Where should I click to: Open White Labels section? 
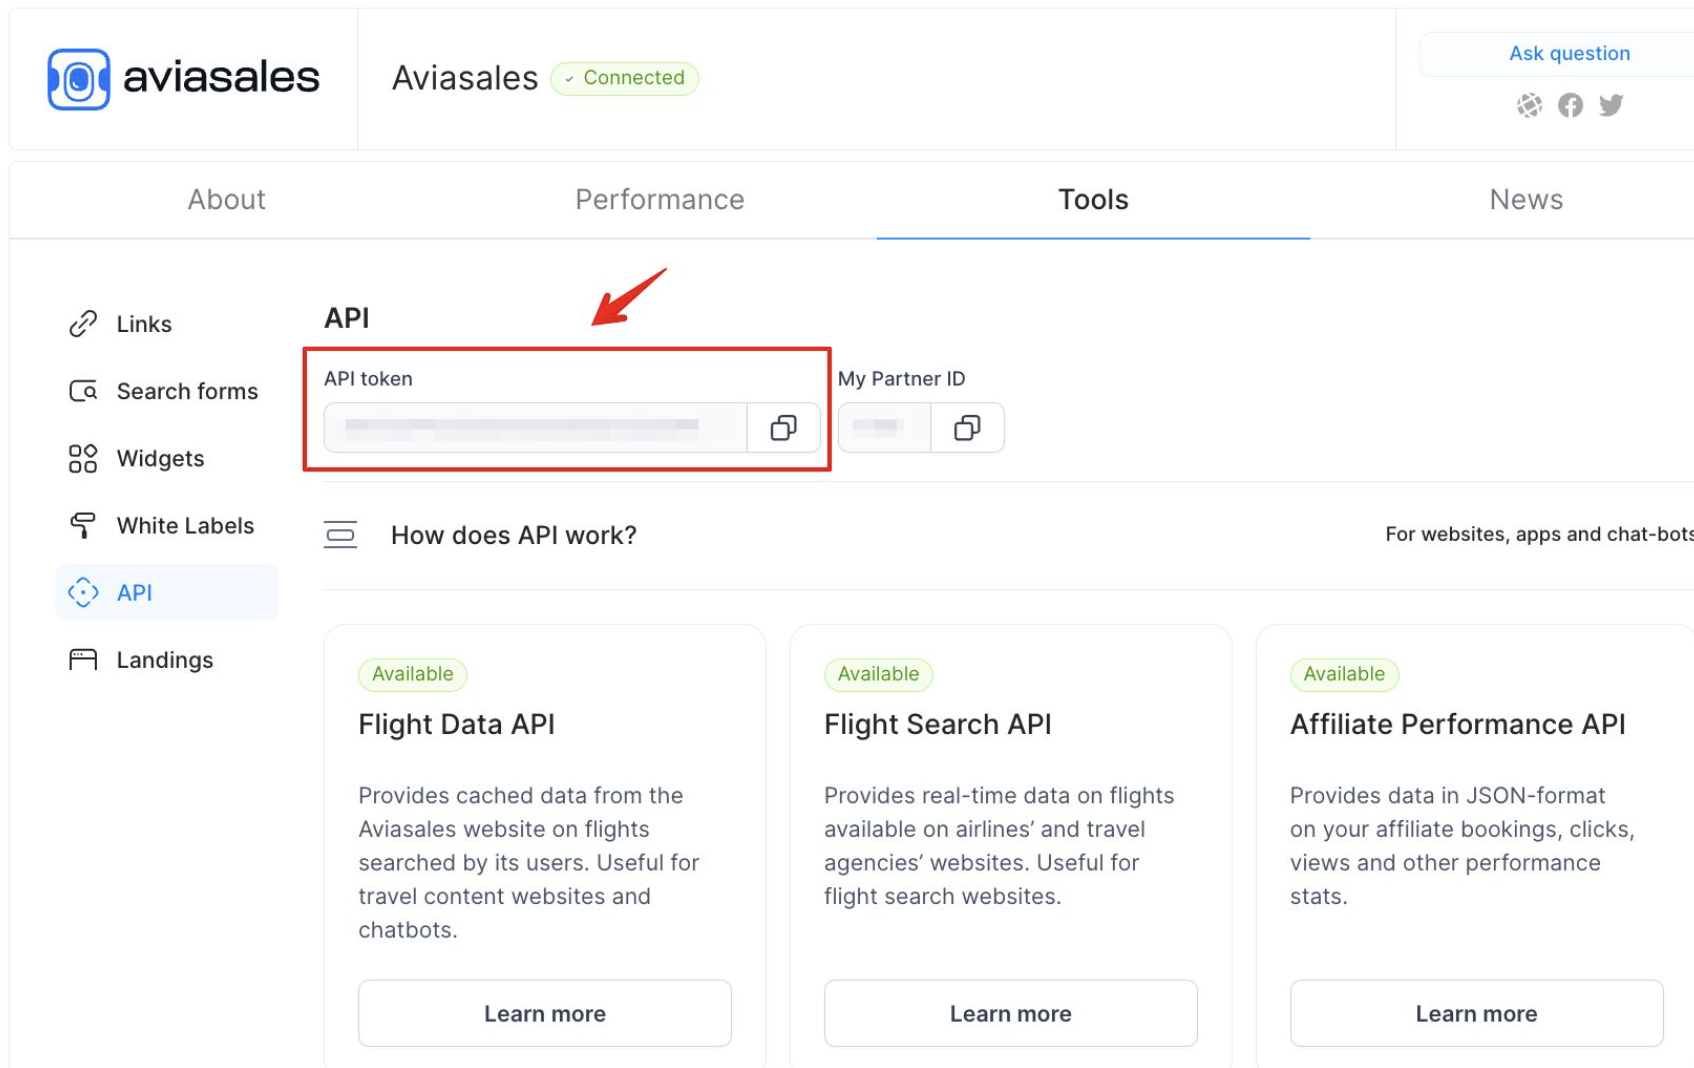184,526
